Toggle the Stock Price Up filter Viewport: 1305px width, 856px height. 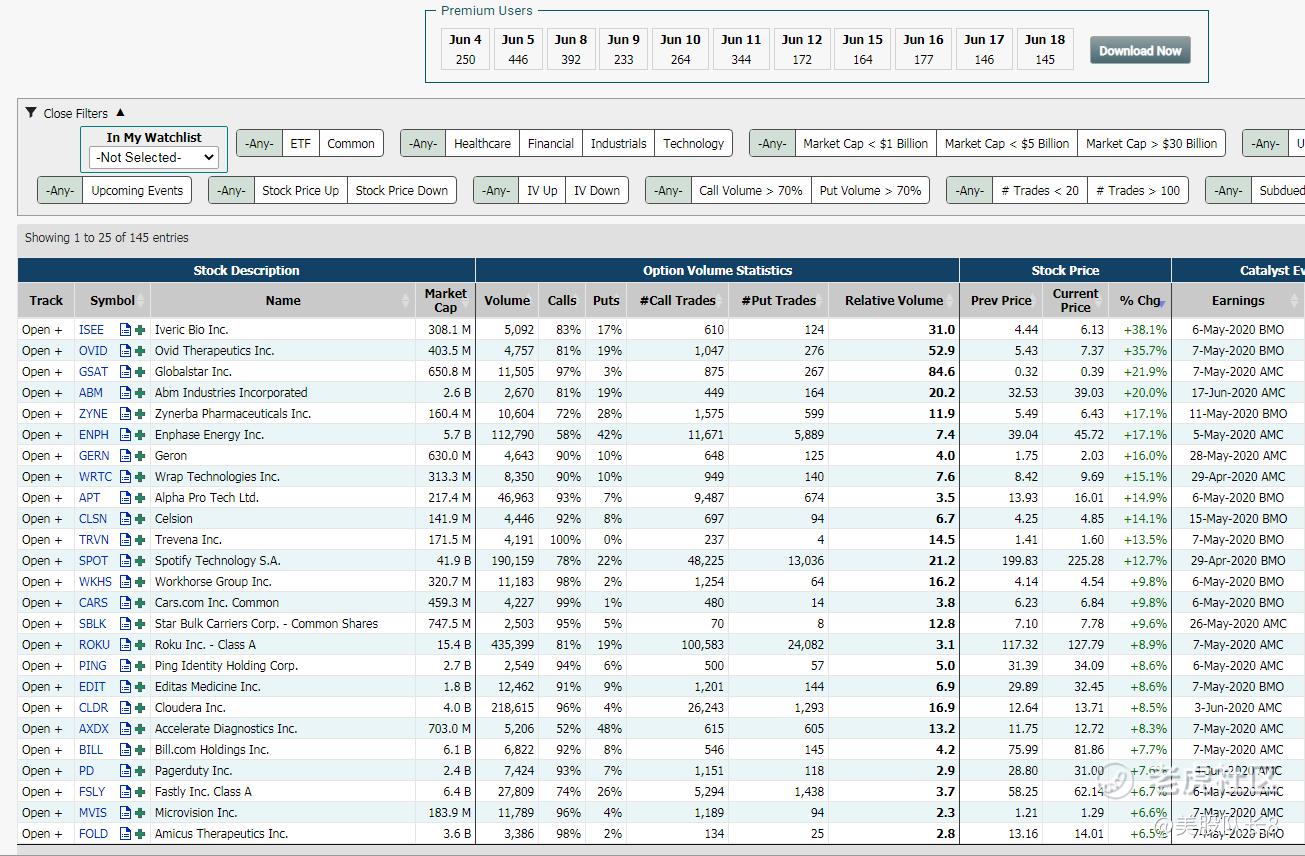click(301, 191)
